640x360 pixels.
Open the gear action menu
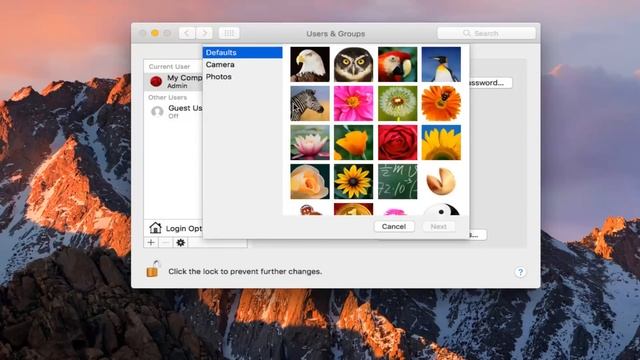(180, 242)
